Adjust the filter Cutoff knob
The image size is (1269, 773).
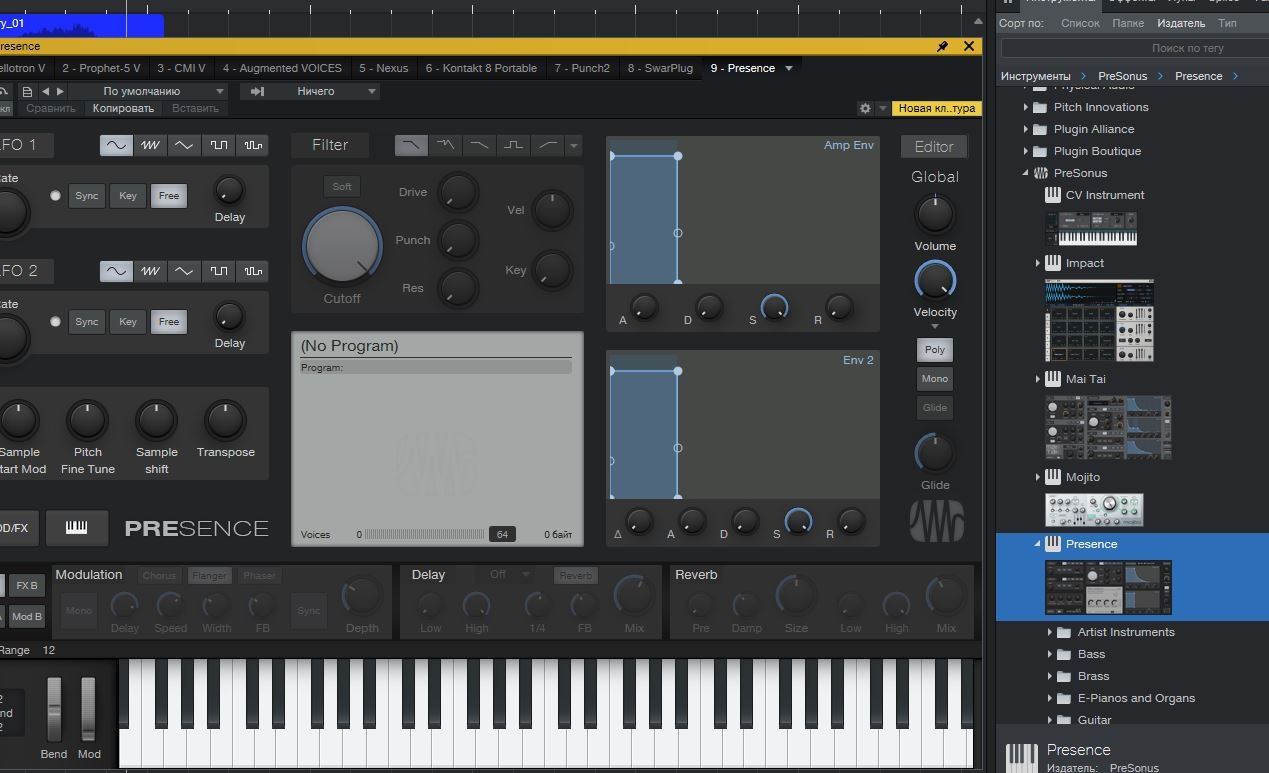(x=343, y=247)
